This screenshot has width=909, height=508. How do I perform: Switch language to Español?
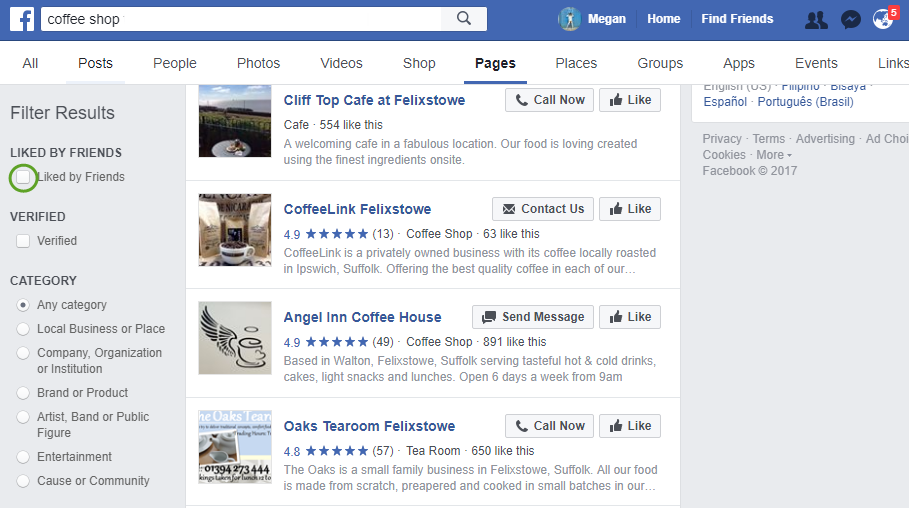tap(725, 102)
